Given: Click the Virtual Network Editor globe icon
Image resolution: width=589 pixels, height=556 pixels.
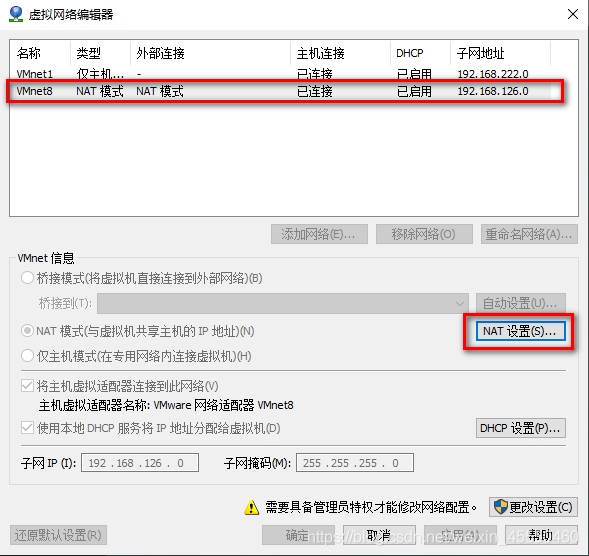Looking at the screenshot, I should (16, 14).
